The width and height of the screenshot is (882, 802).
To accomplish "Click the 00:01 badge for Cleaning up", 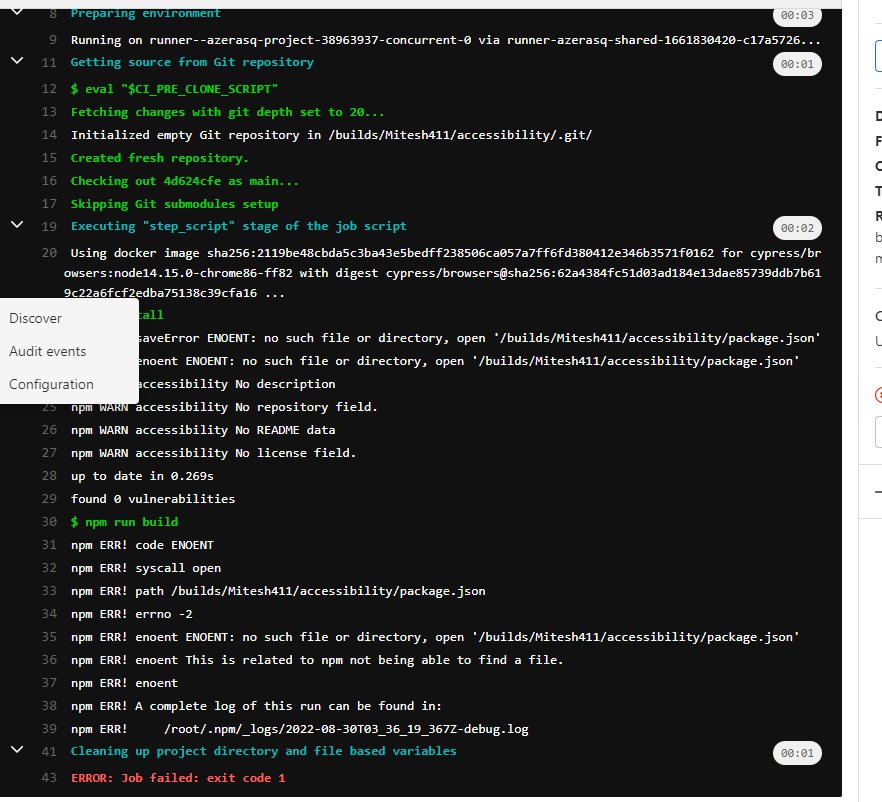I will click(x=797, y=753).
